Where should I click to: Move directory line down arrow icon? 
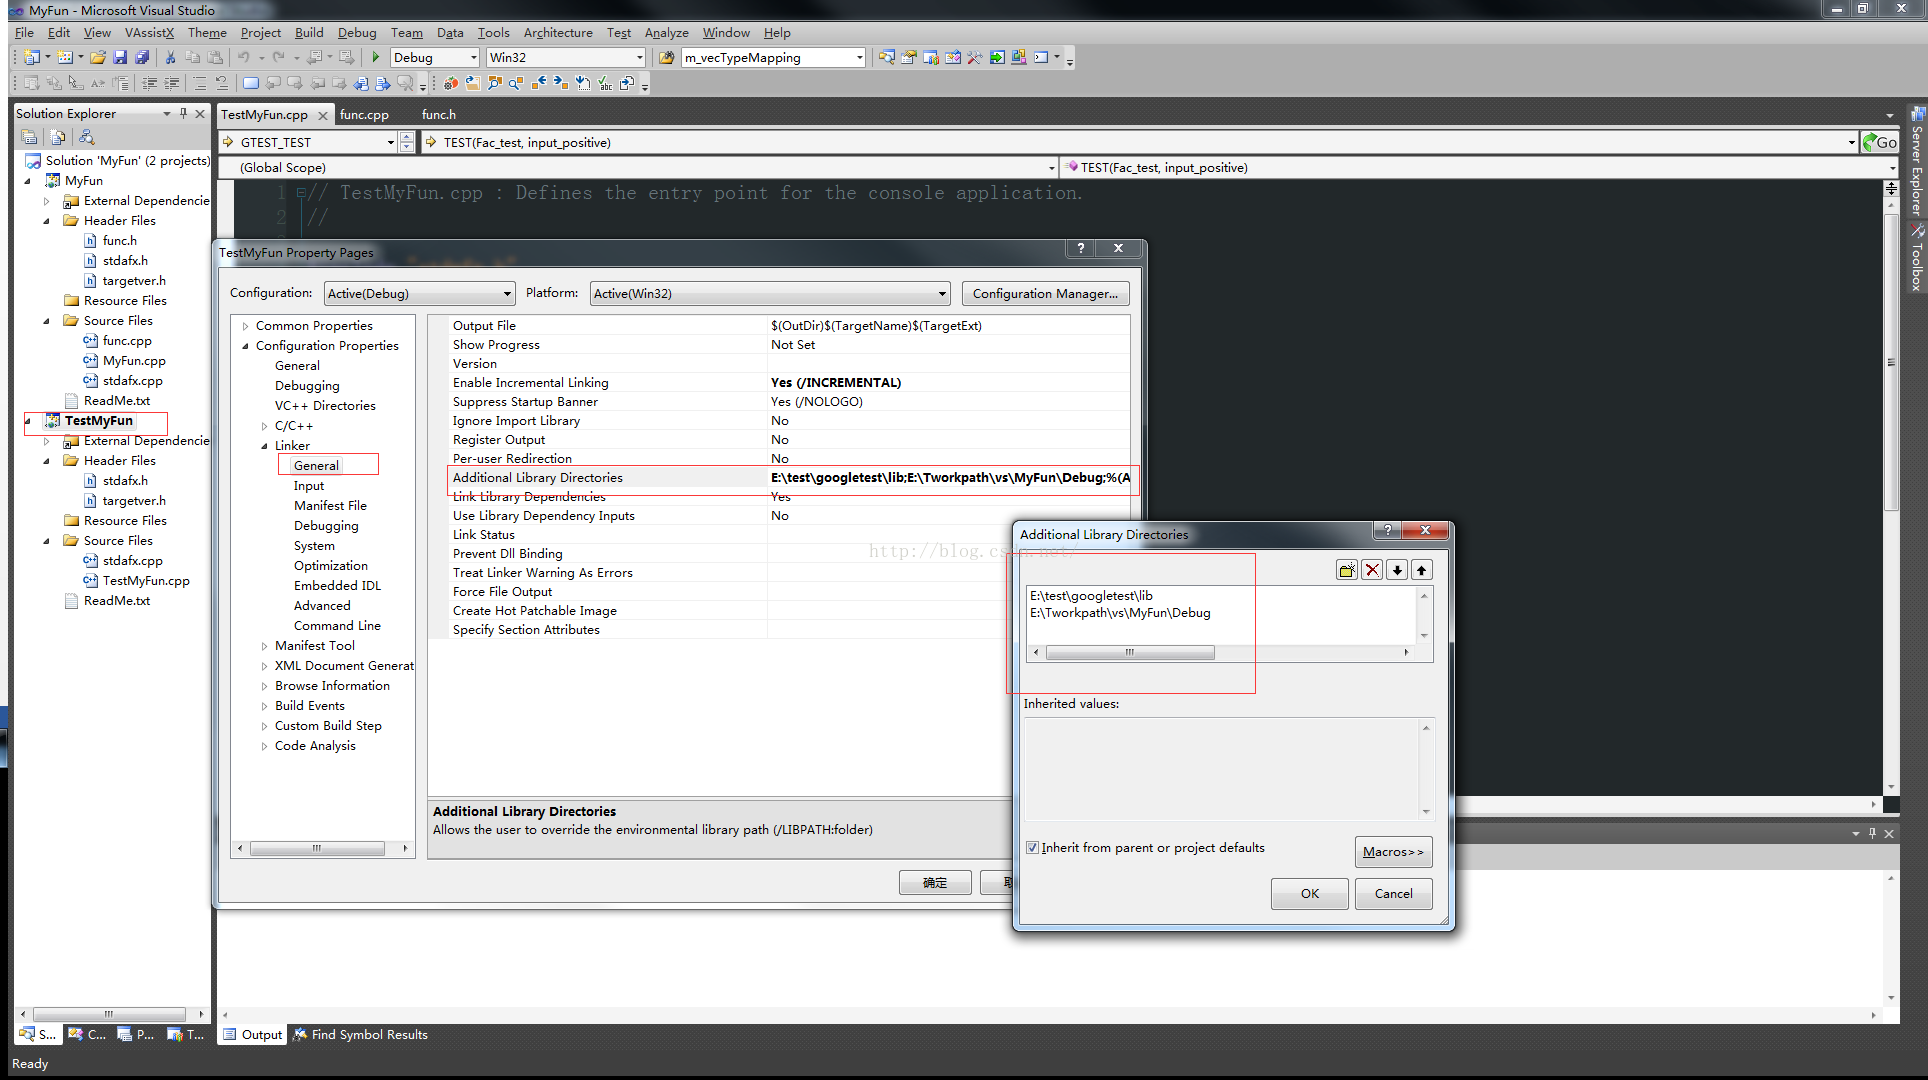[1397, 570]
